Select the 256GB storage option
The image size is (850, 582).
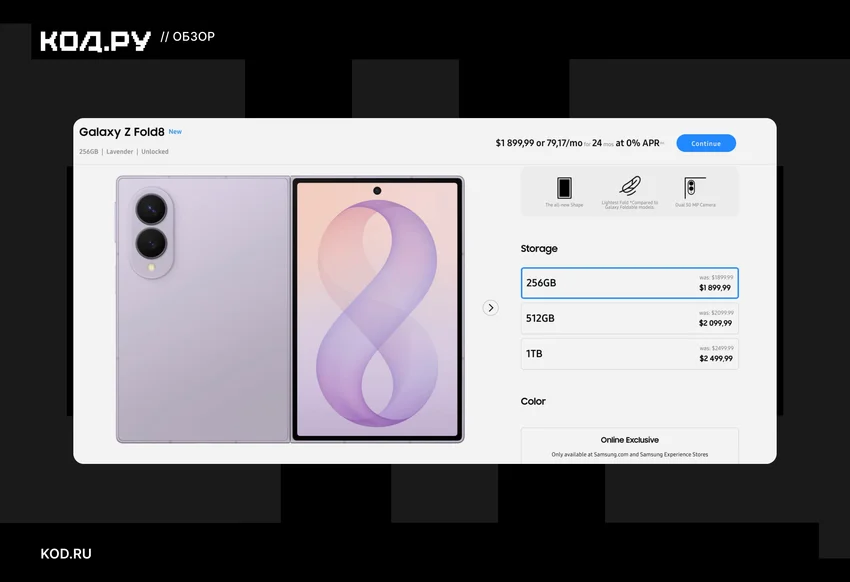pyautogui.click(x=629, y=283)
